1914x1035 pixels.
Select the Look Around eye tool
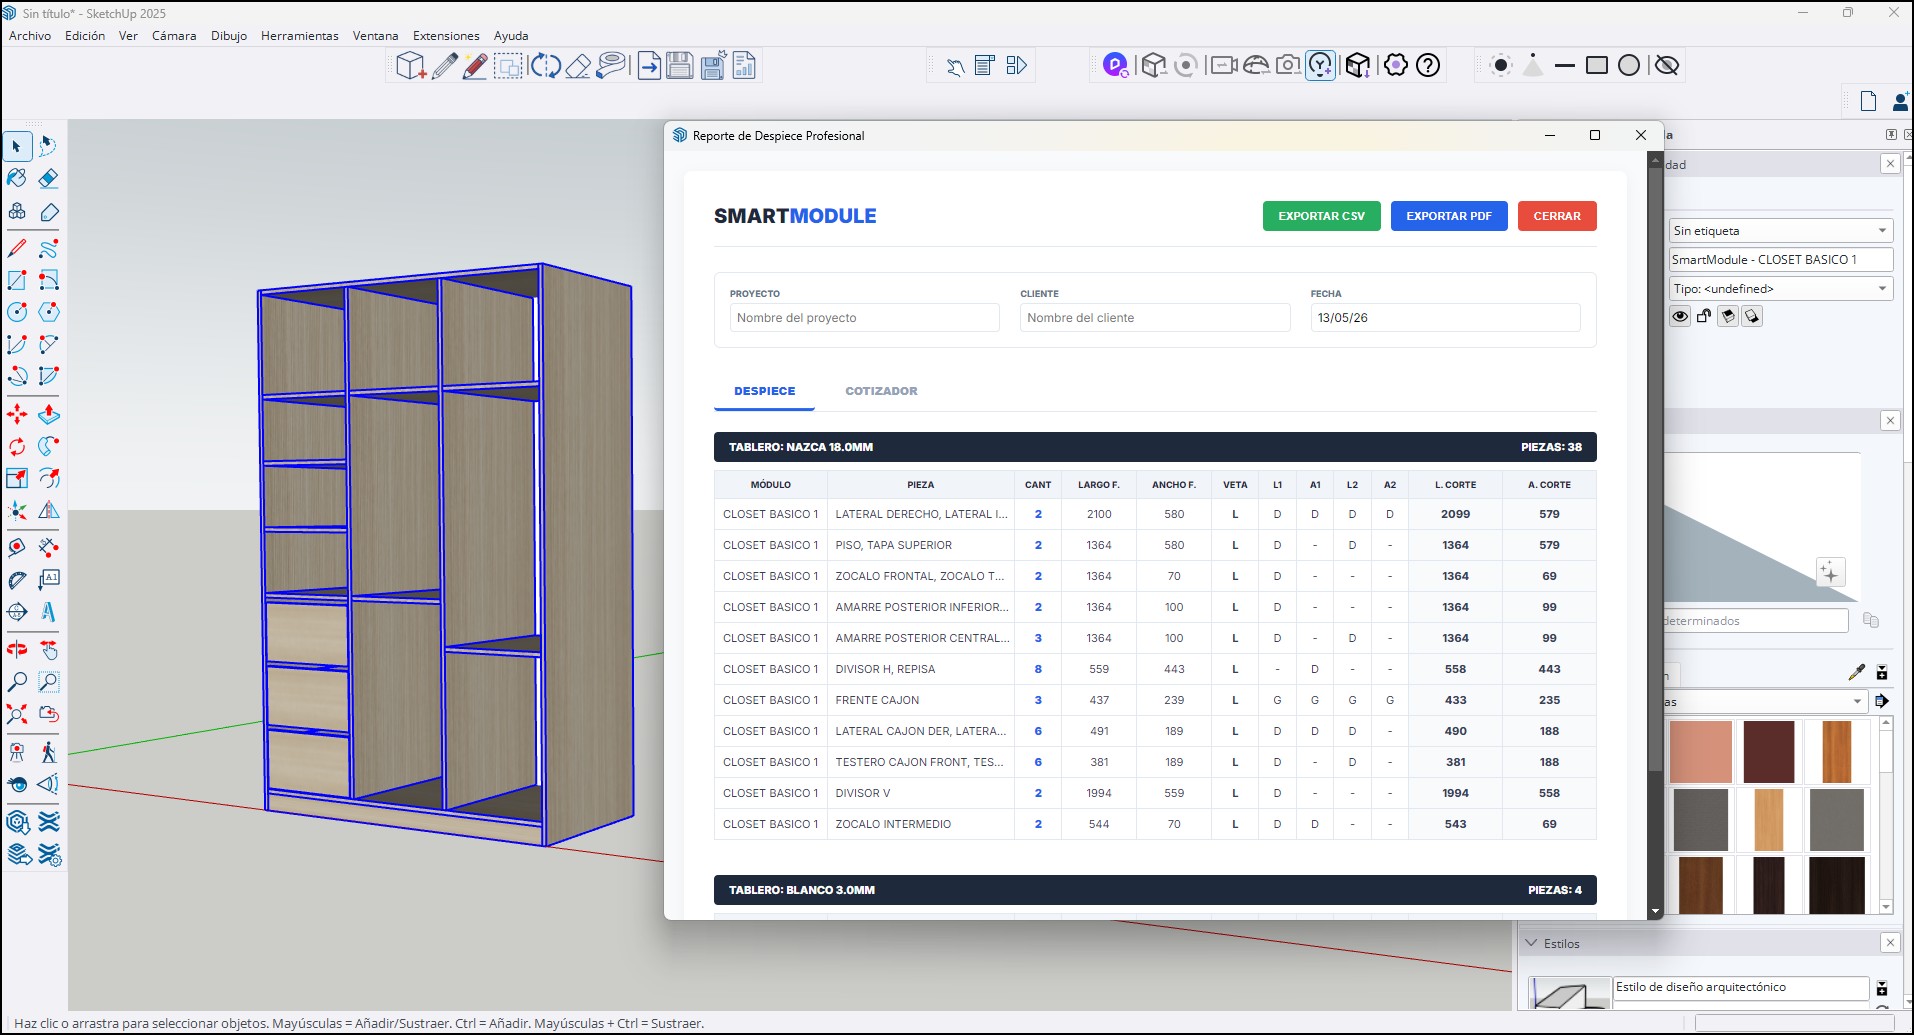[17, 784]
